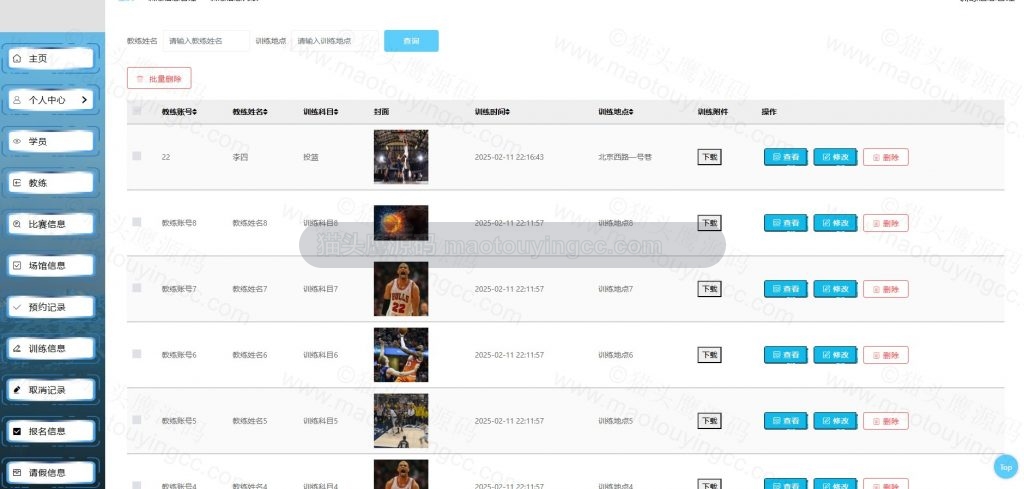The width and height of the screenshot is (1024, 489).
Task: Check the row checkbox for 李四
Action: [x=136, y=156]
